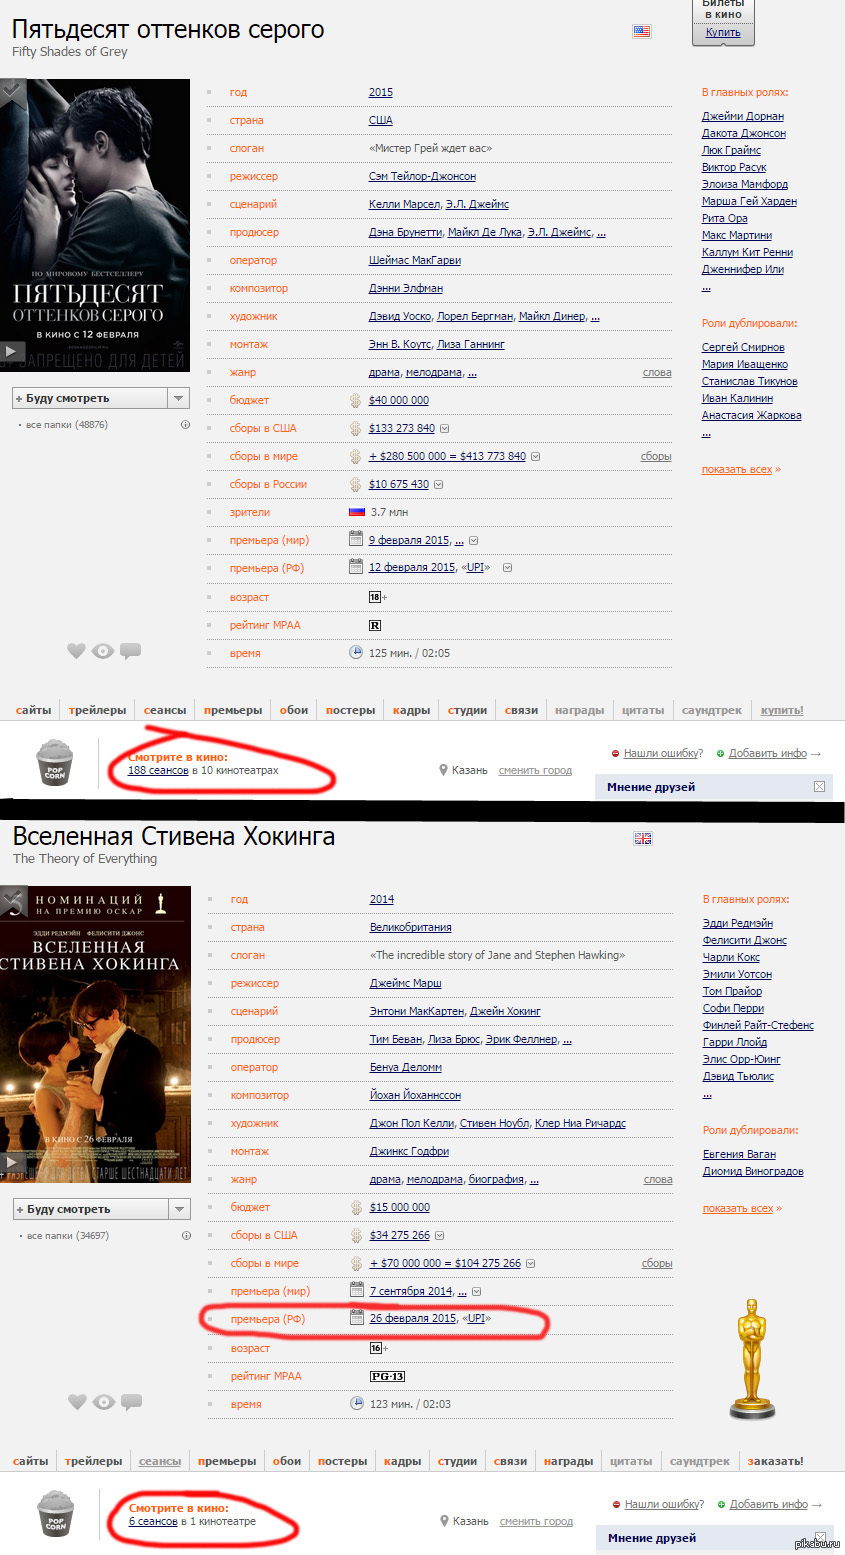Screen dimensions: 845x1555
Task: Open 'кадры' tab for Hawking film
Action: tap(402, 1461)
